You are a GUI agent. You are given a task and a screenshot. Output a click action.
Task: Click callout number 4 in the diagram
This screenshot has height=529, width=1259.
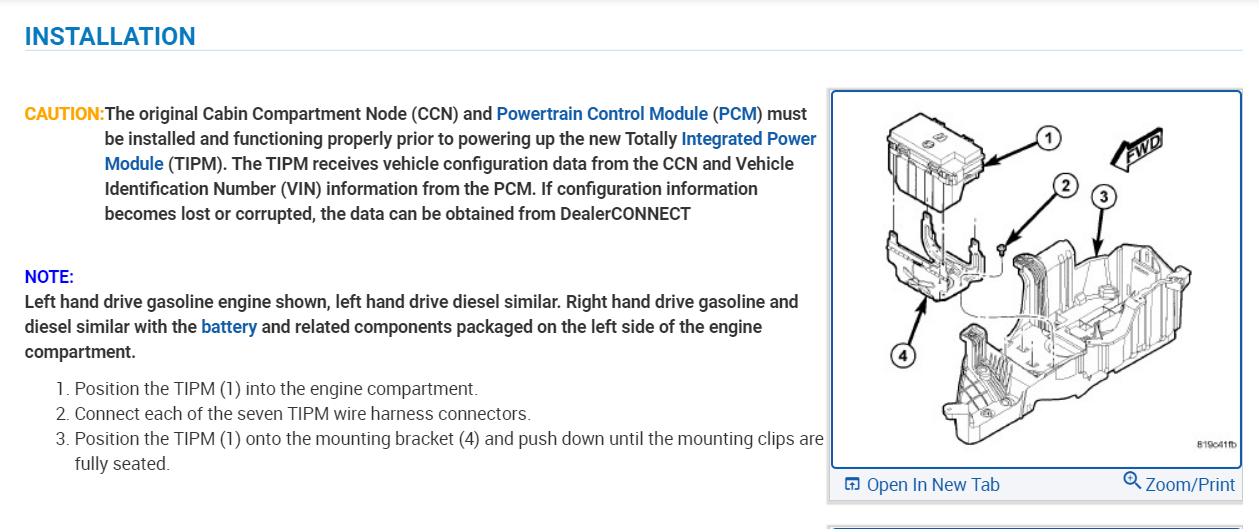tap(901, 356)
